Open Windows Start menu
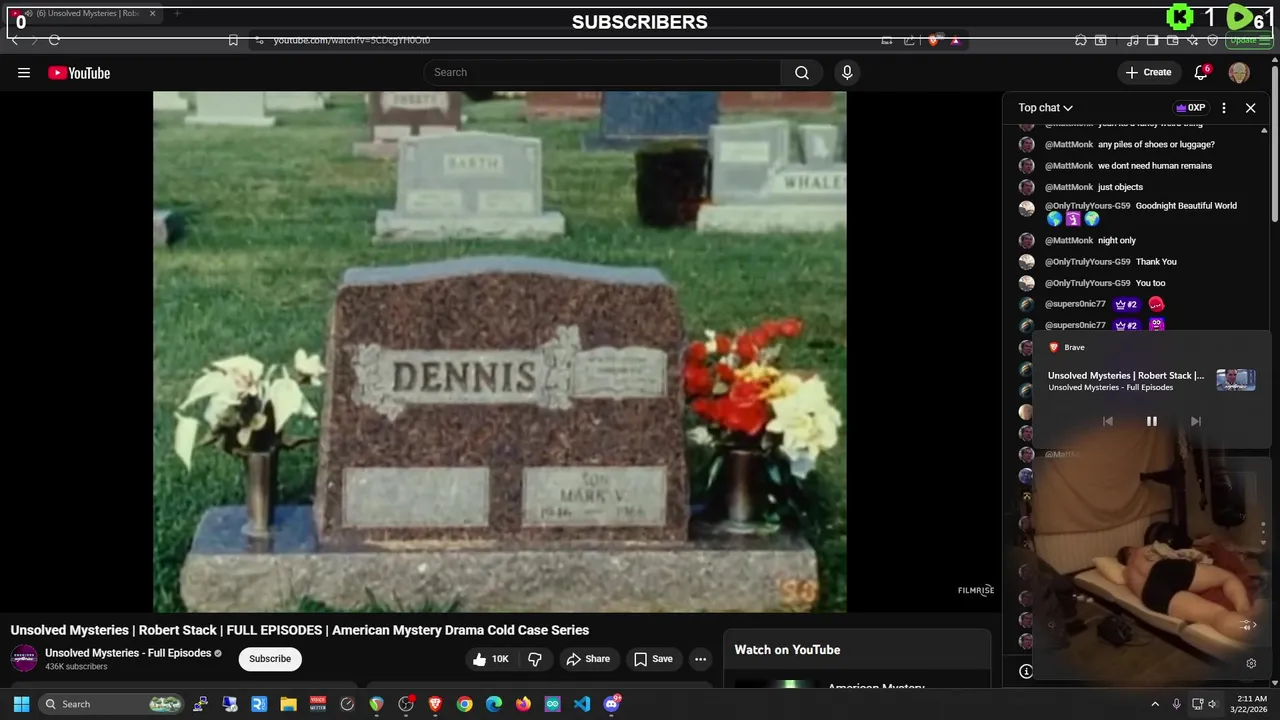 (21, 704)
